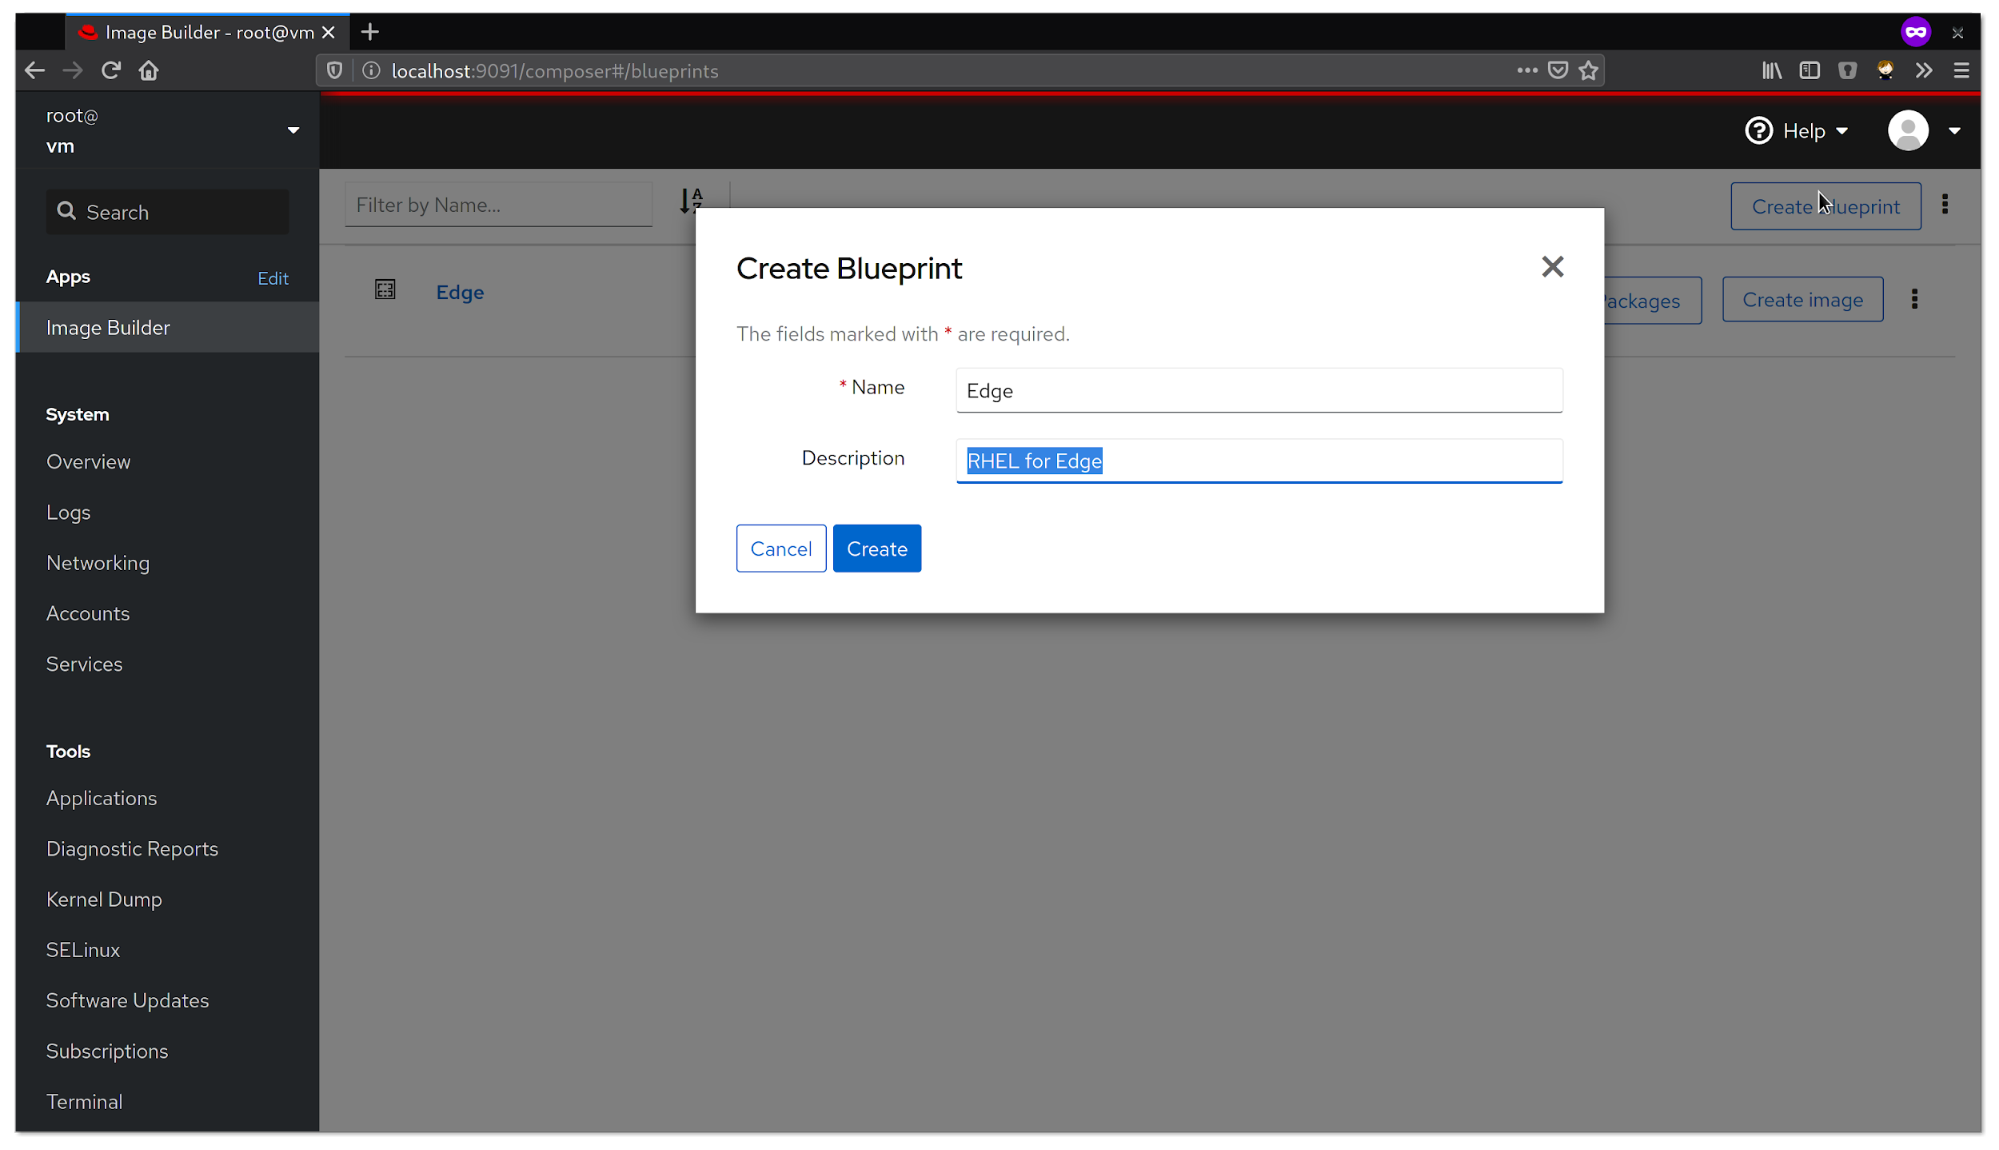Open the Edge blueprint row kebab menu
The height and width of the screenshot is (1150, 1999).
coord(1914,299)
